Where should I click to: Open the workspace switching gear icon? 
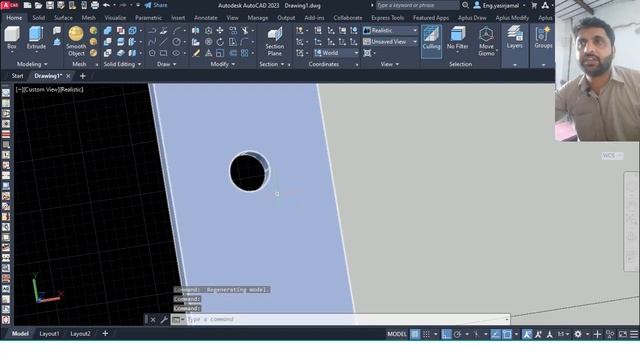[578, 334]
